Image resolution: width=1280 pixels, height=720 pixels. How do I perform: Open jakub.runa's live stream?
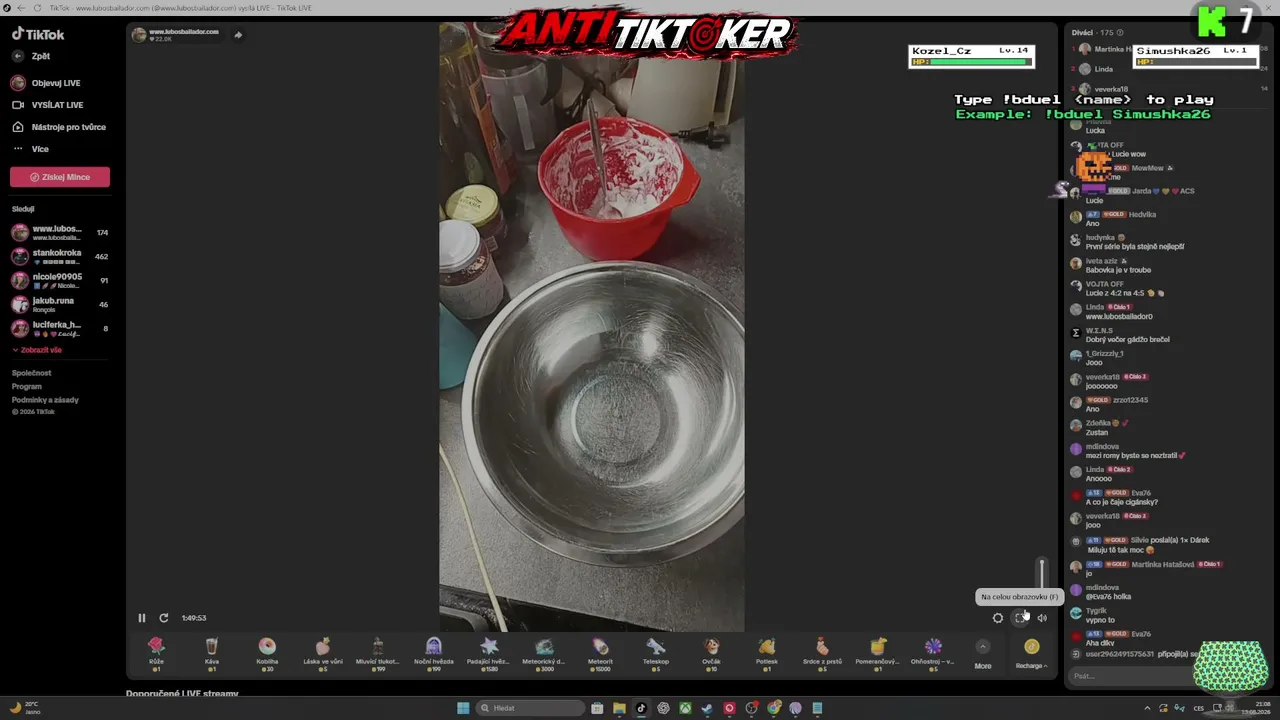pos(60,304)
